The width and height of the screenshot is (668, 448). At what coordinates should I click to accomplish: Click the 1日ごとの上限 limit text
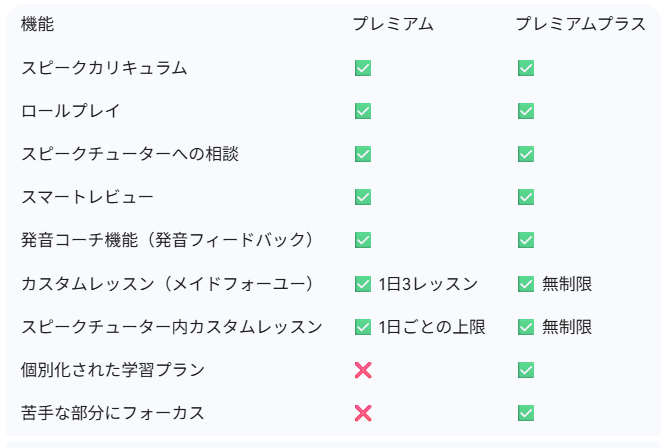pyautogui.click(x=432, y=327)
